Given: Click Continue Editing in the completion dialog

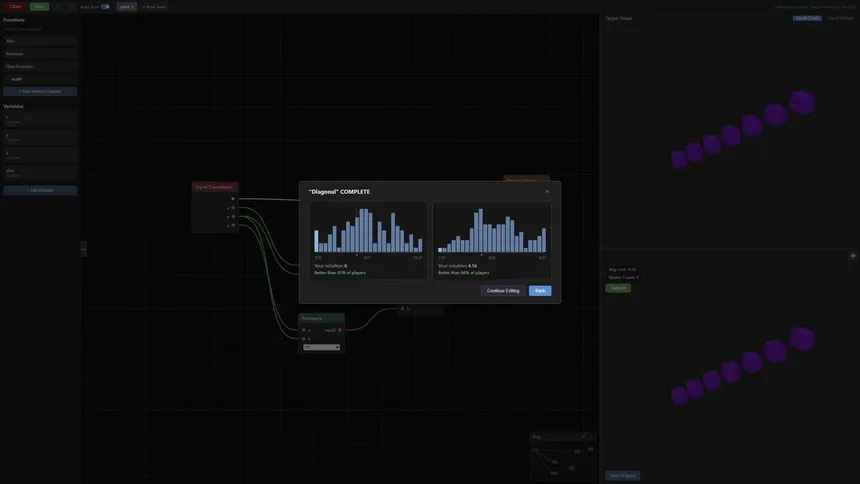Looking at the screenshot, I should tap(502, 290).
